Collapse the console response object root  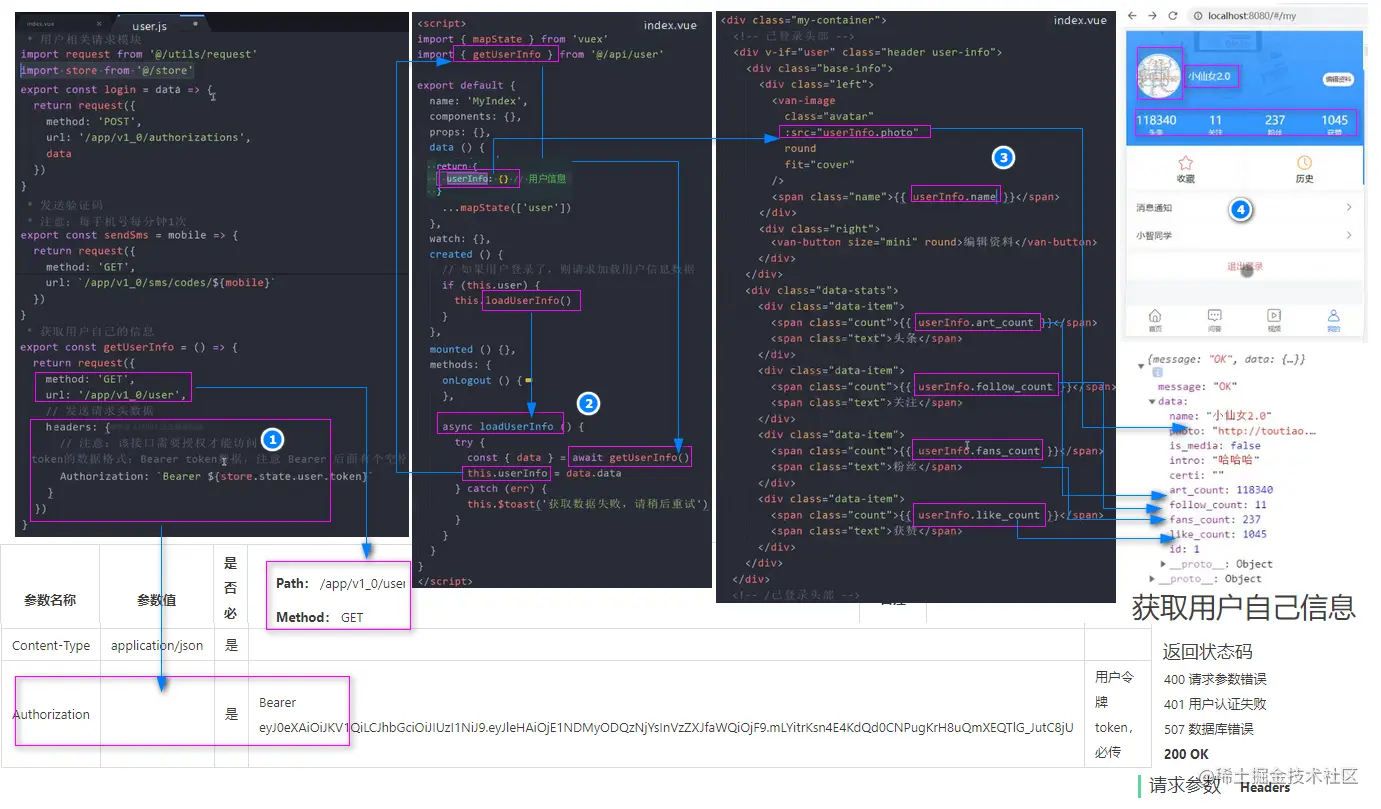point(1142,364)
